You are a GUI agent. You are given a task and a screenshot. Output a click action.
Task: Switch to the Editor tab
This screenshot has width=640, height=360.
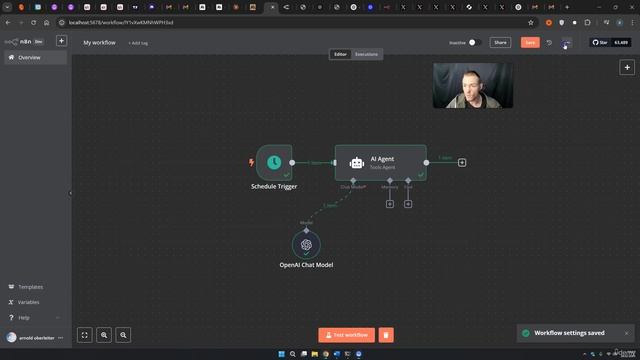click(x=340, y=54)
